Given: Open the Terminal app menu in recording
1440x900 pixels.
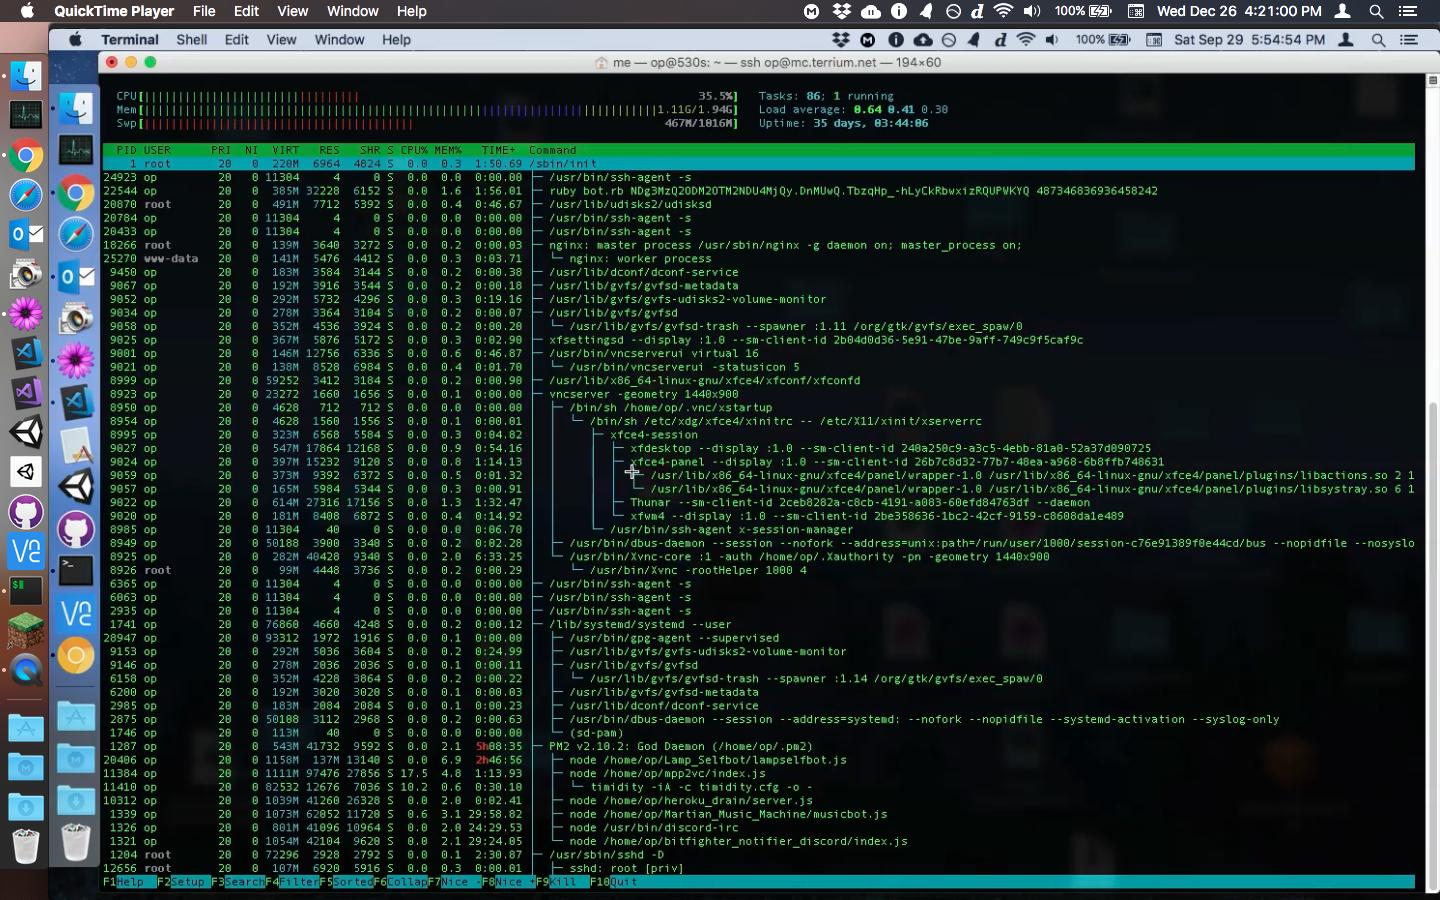Looking at the screenshot, I should point(130,40).
